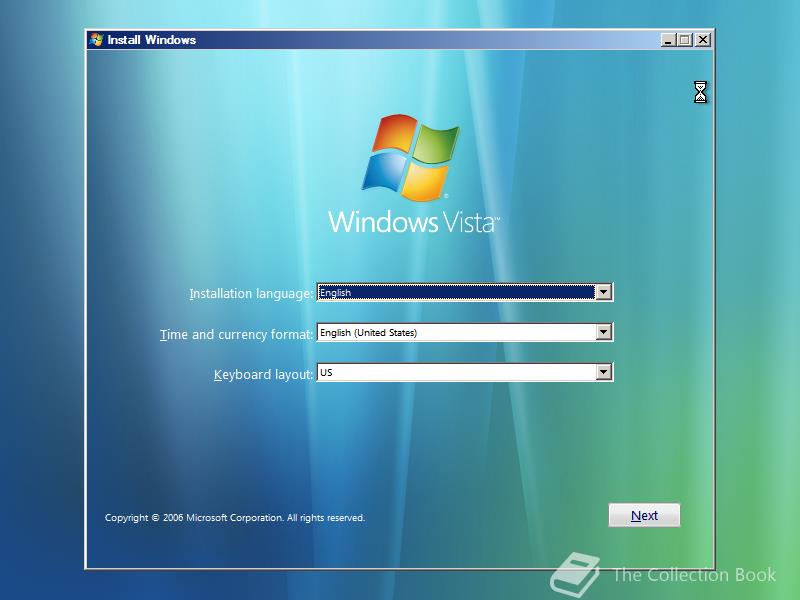Click the Windows Vista wordmark text
The width and height of the screenshot is (800, 600).
(x=414, y=222)
